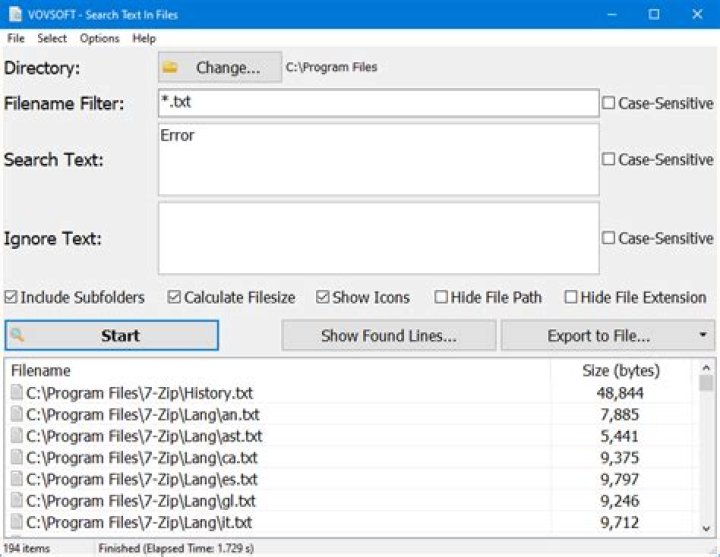The width and height of the screenshot is (720, 557).
Task: Click the size value 9,246
Action: (x=620, y=501)
